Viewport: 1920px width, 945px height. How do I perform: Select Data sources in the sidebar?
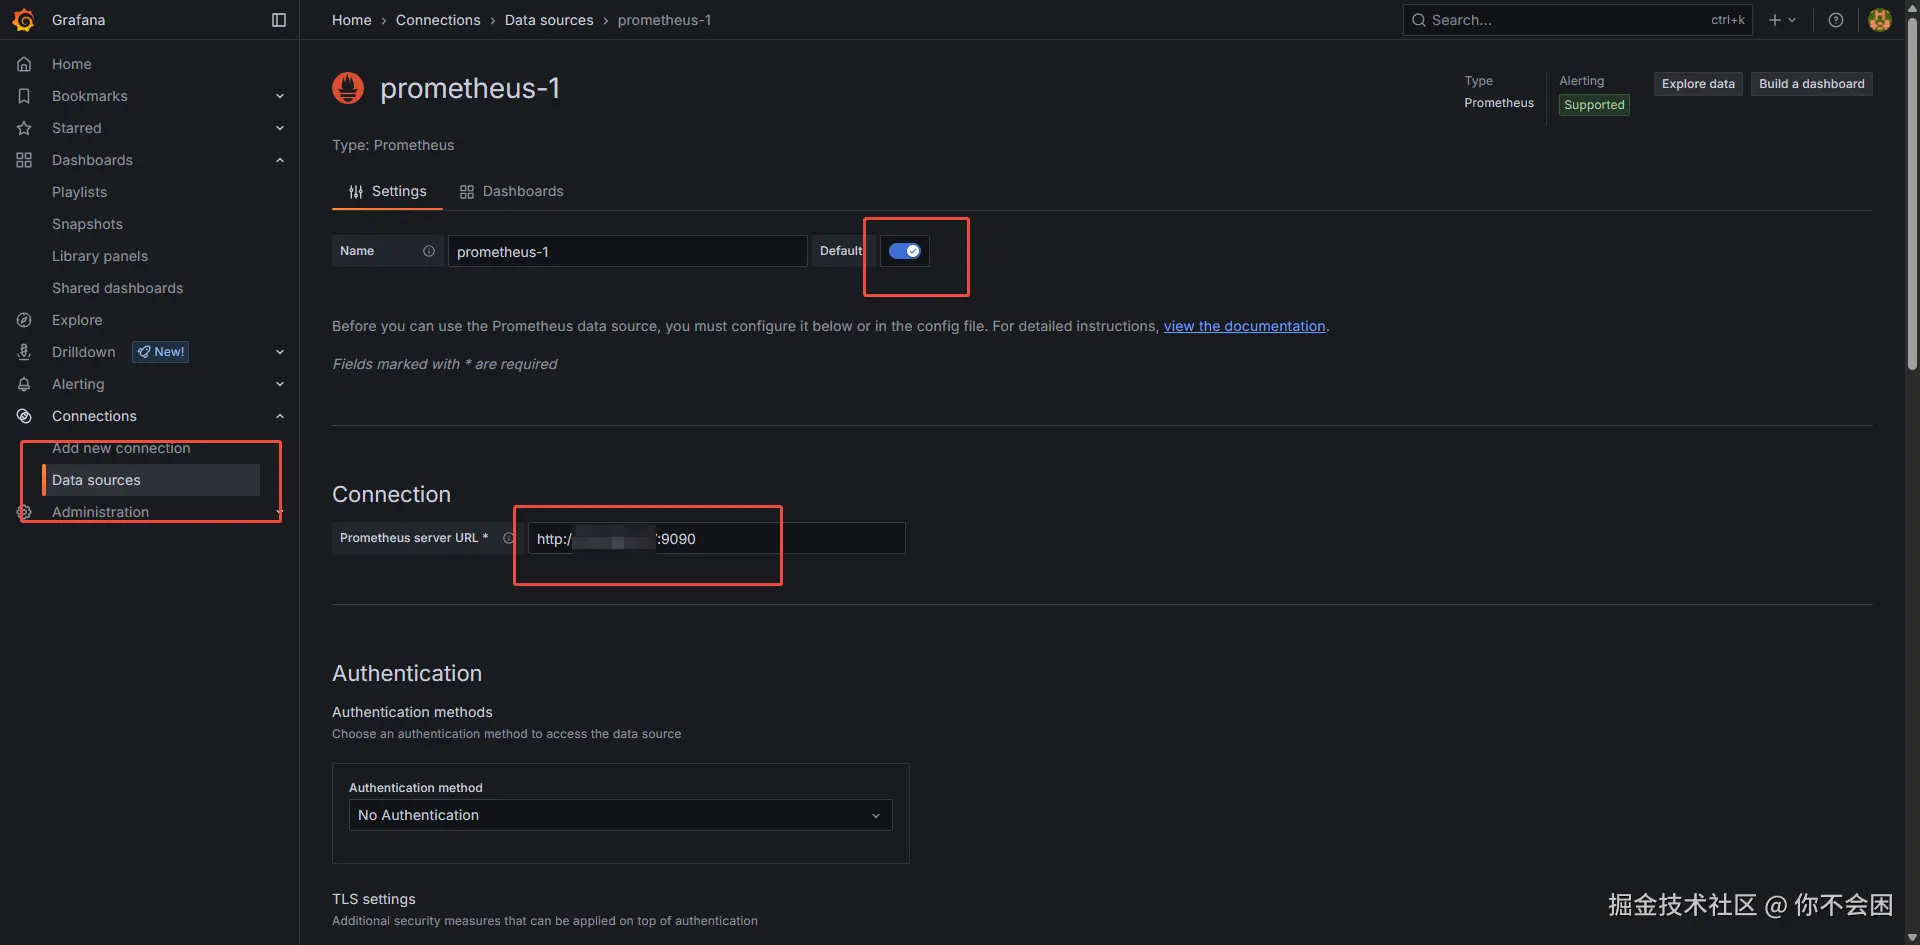coord(151,480)
